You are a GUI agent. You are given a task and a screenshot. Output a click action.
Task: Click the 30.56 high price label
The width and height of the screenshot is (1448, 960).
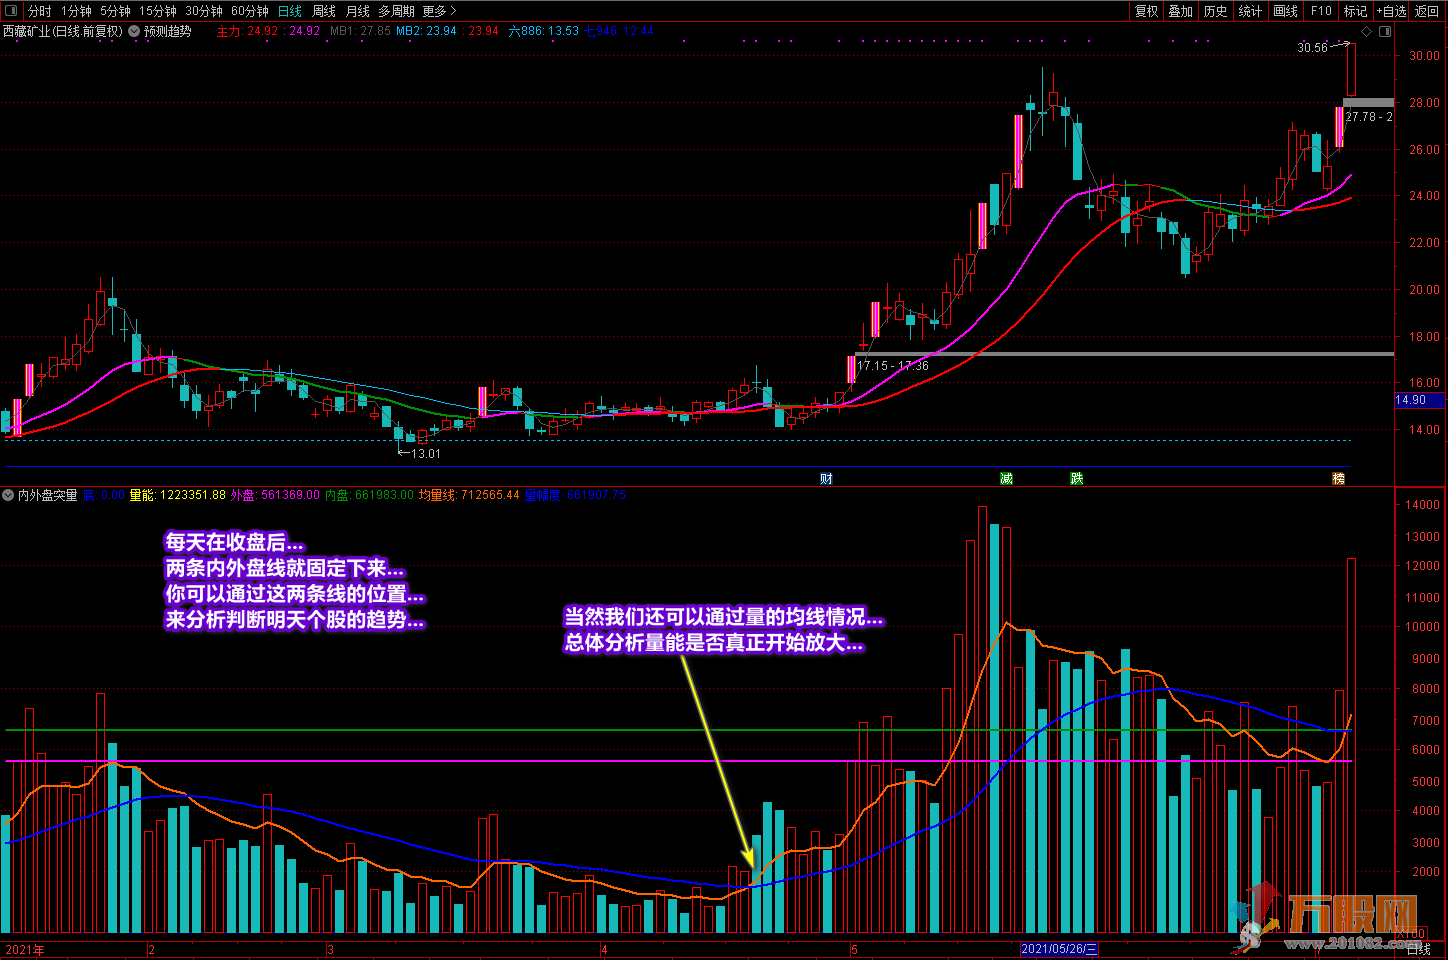[x=1313, y=48]
